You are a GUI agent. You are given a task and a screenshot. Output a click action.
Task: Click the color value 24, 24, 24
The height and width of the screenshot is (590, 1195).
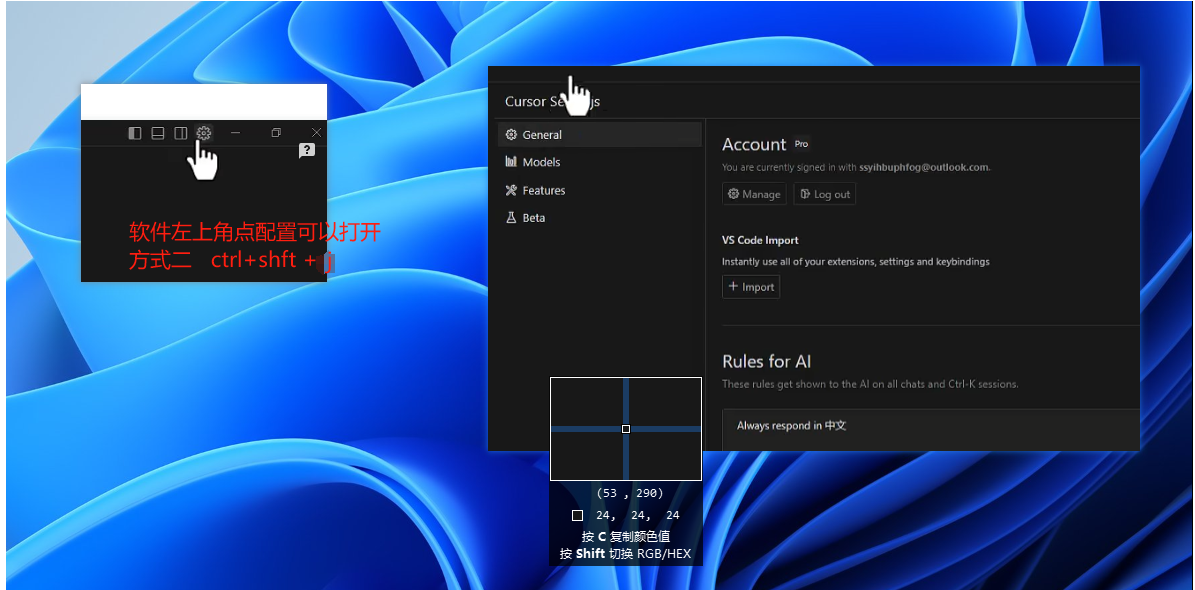(x=637, y=515)
